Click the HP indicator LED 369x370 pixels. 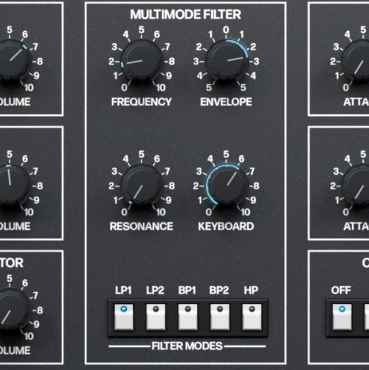tap(252, 309)
